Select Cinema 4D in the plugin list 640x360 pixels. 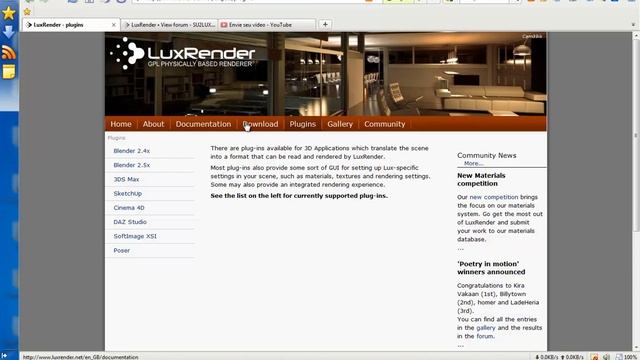tap(129, 208)
